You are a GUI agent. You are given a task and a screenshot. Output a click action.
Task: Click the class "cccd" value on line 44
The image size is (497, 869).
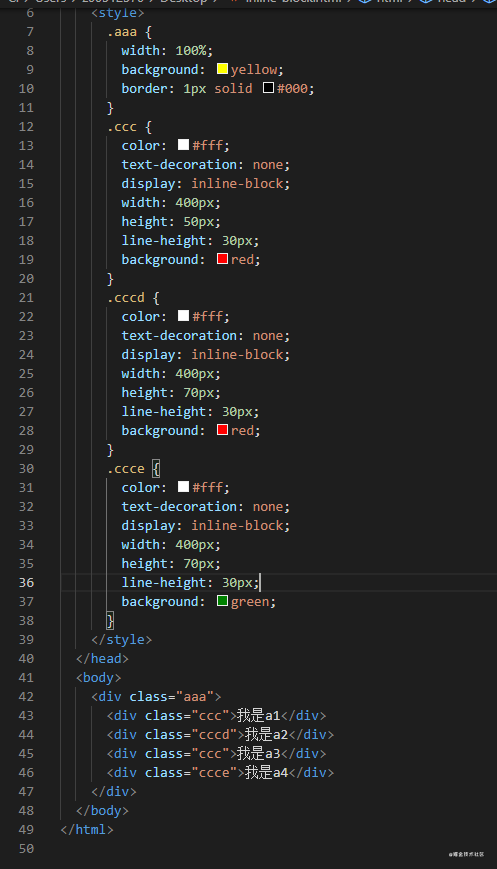[214, 735]
